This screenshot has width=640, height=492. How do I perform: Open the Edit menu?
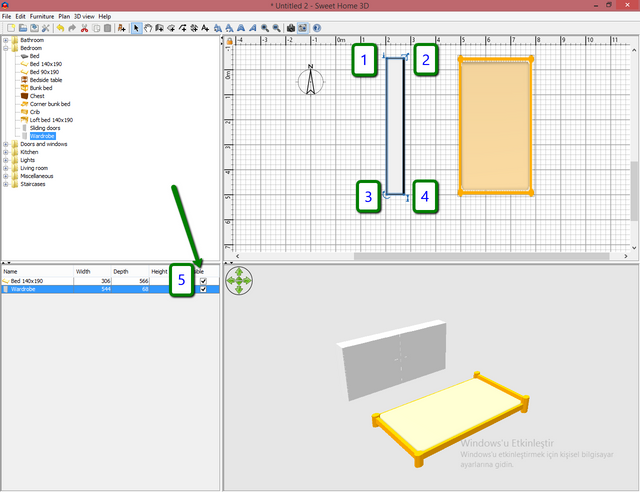click(20, 16)
